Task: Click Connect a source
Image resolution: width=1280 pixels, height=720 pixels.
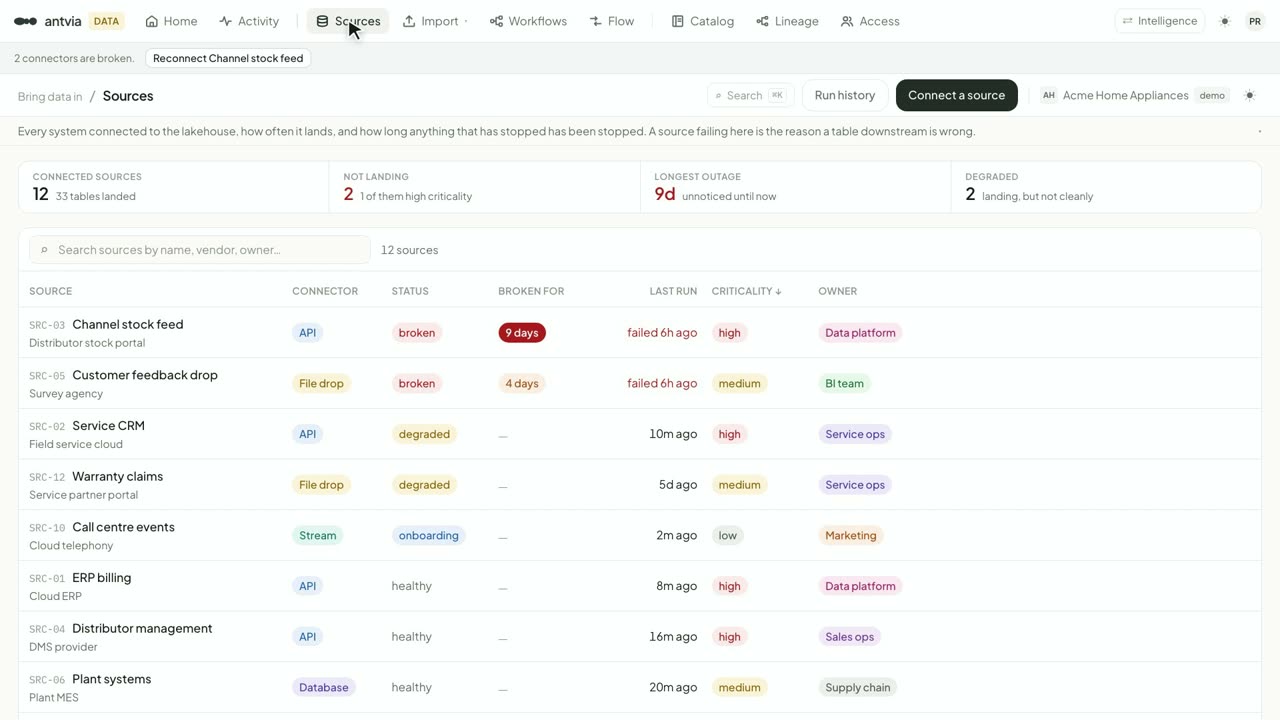Action: tap(957, 95)
